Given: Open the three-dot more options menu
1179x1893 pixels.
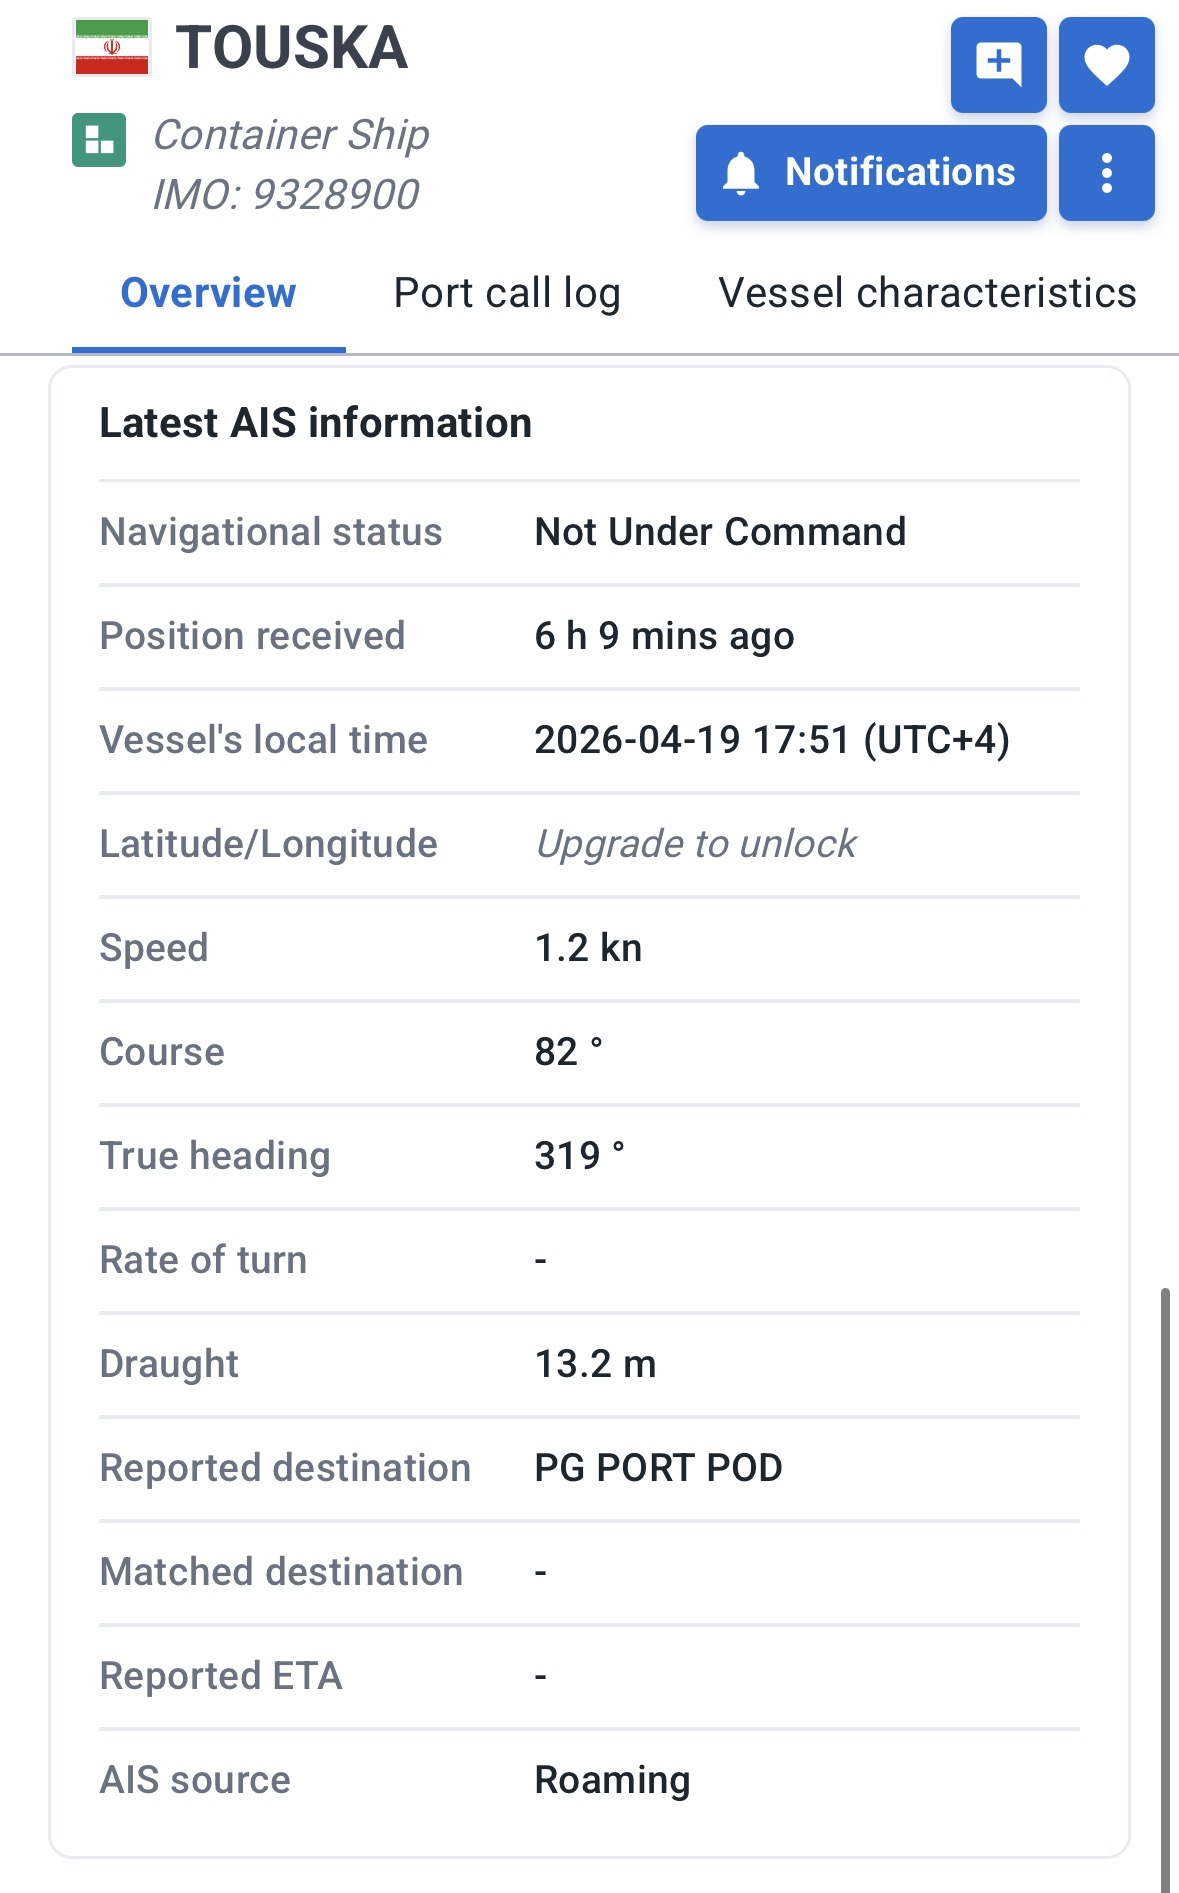Looking at the screenshot, I should (x=1106, y=173).
